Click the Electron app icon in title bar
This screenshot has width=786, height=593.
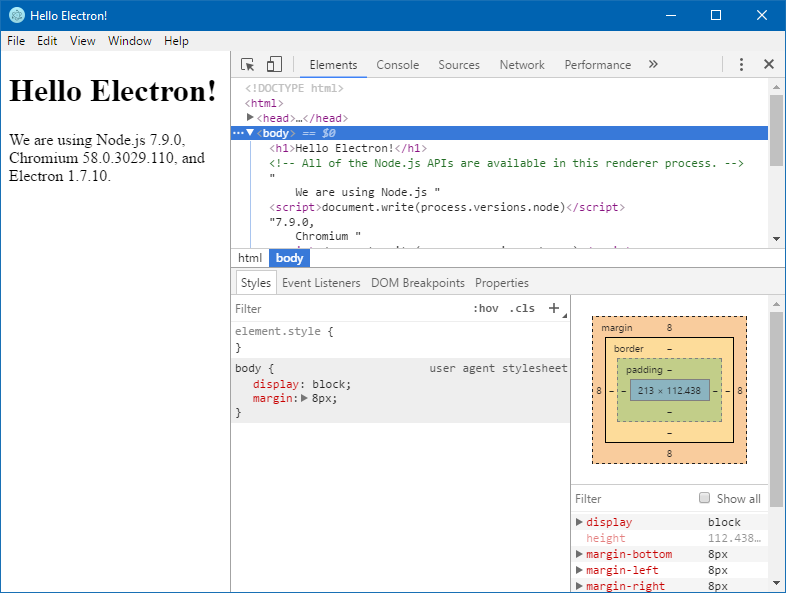pyautogui.click(x=17, y=16)
